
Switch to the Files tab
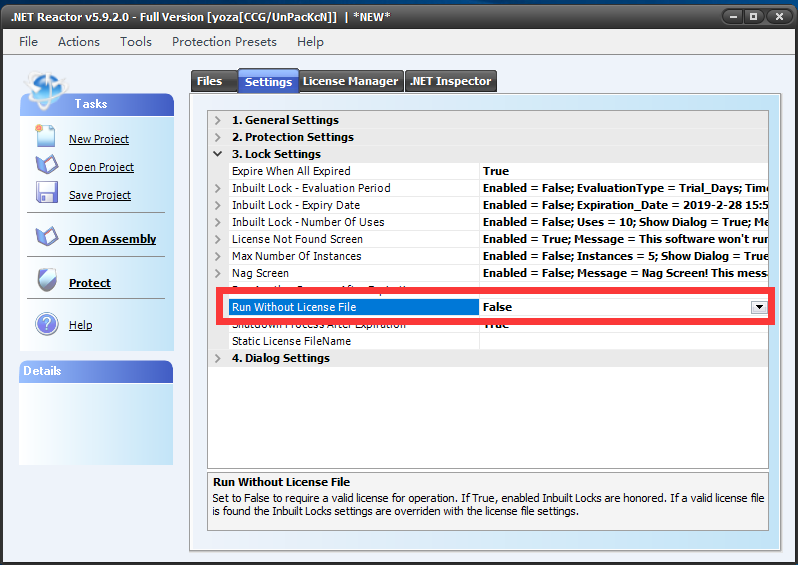coord(214,81)
